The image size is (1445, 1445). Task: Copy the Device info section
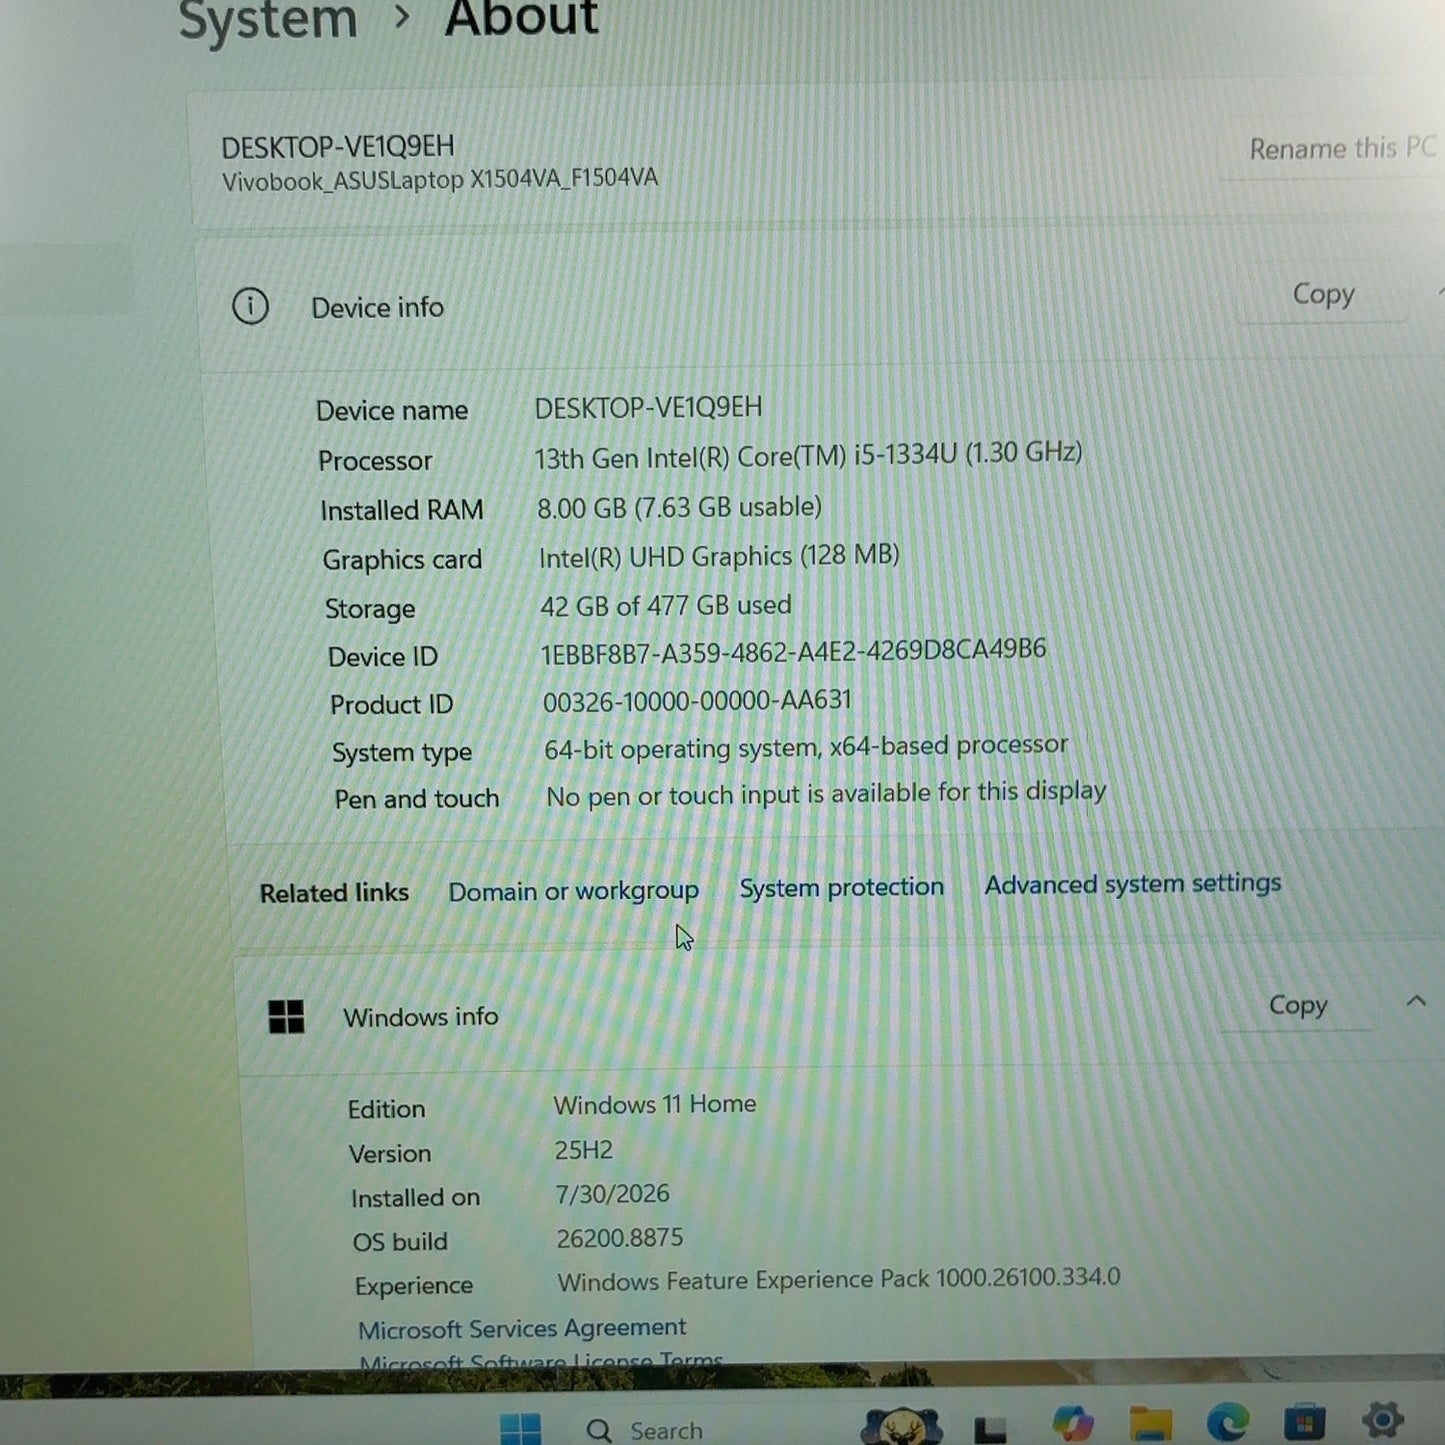[x=1322, y=294]
